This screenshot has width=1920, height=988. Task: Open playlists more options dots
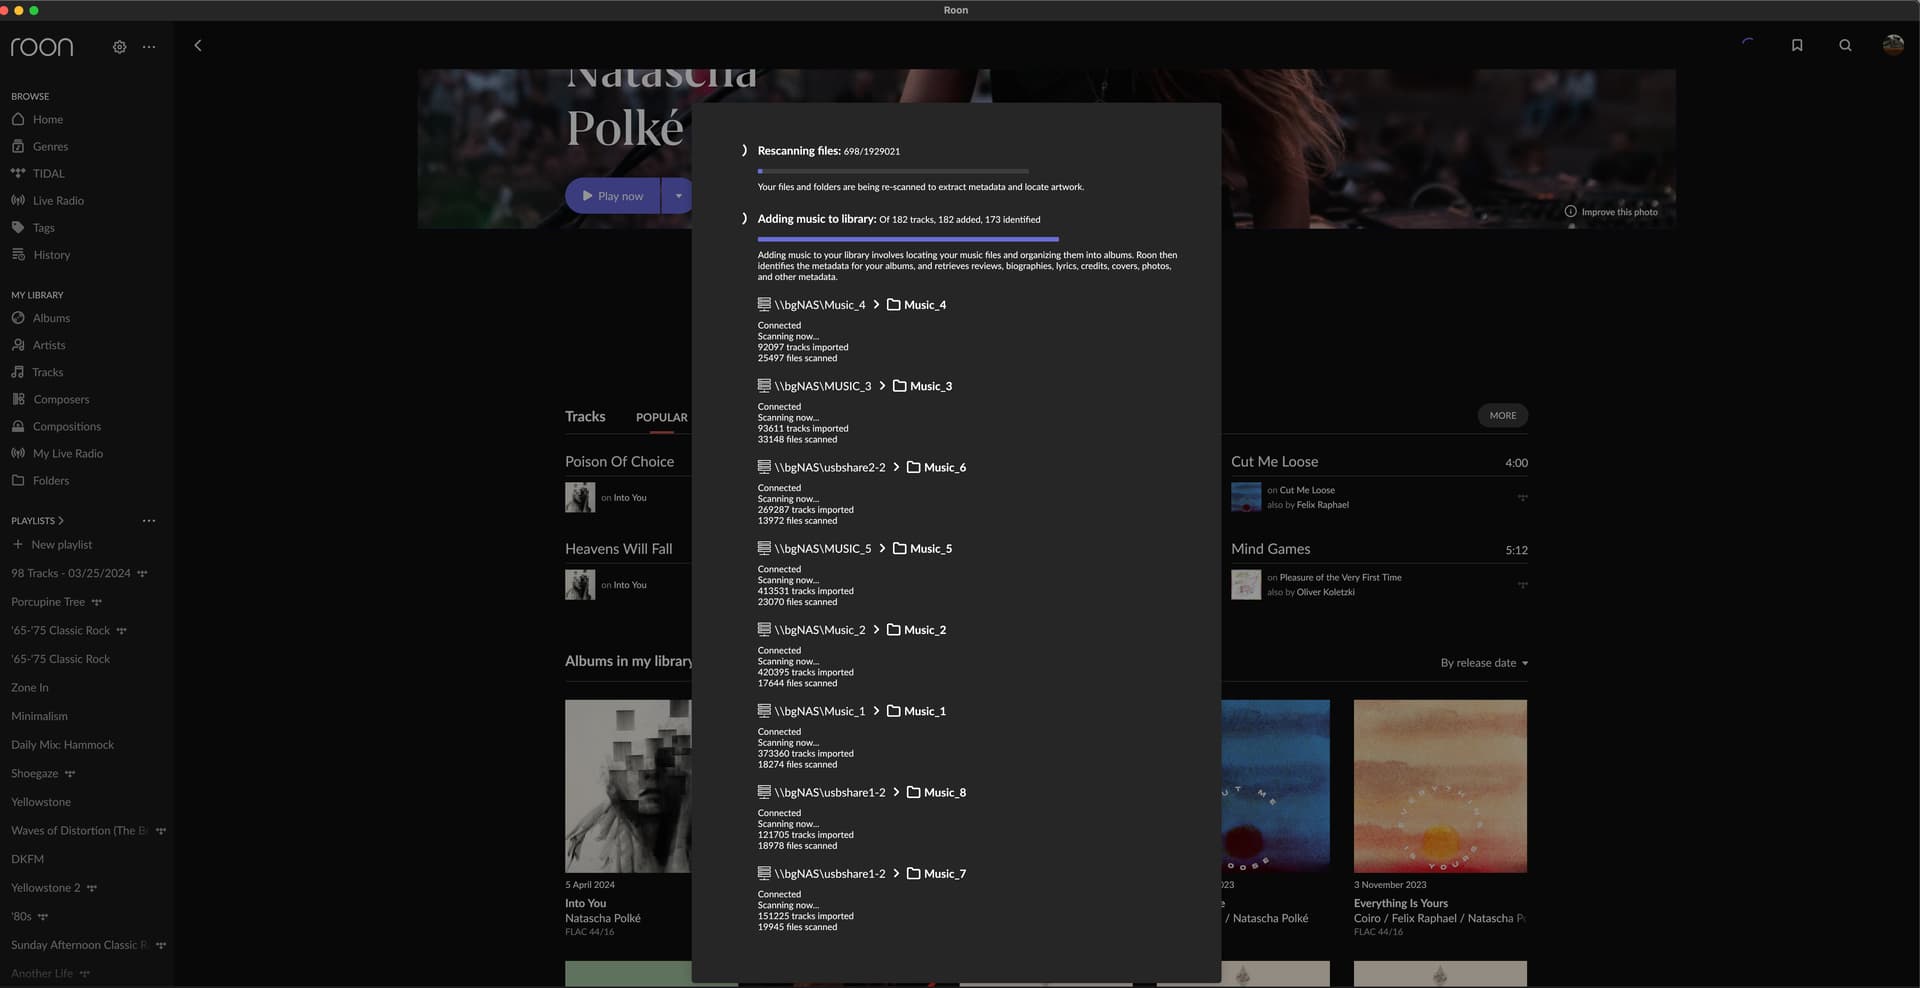pyautogui.click(x=149, y=520)
